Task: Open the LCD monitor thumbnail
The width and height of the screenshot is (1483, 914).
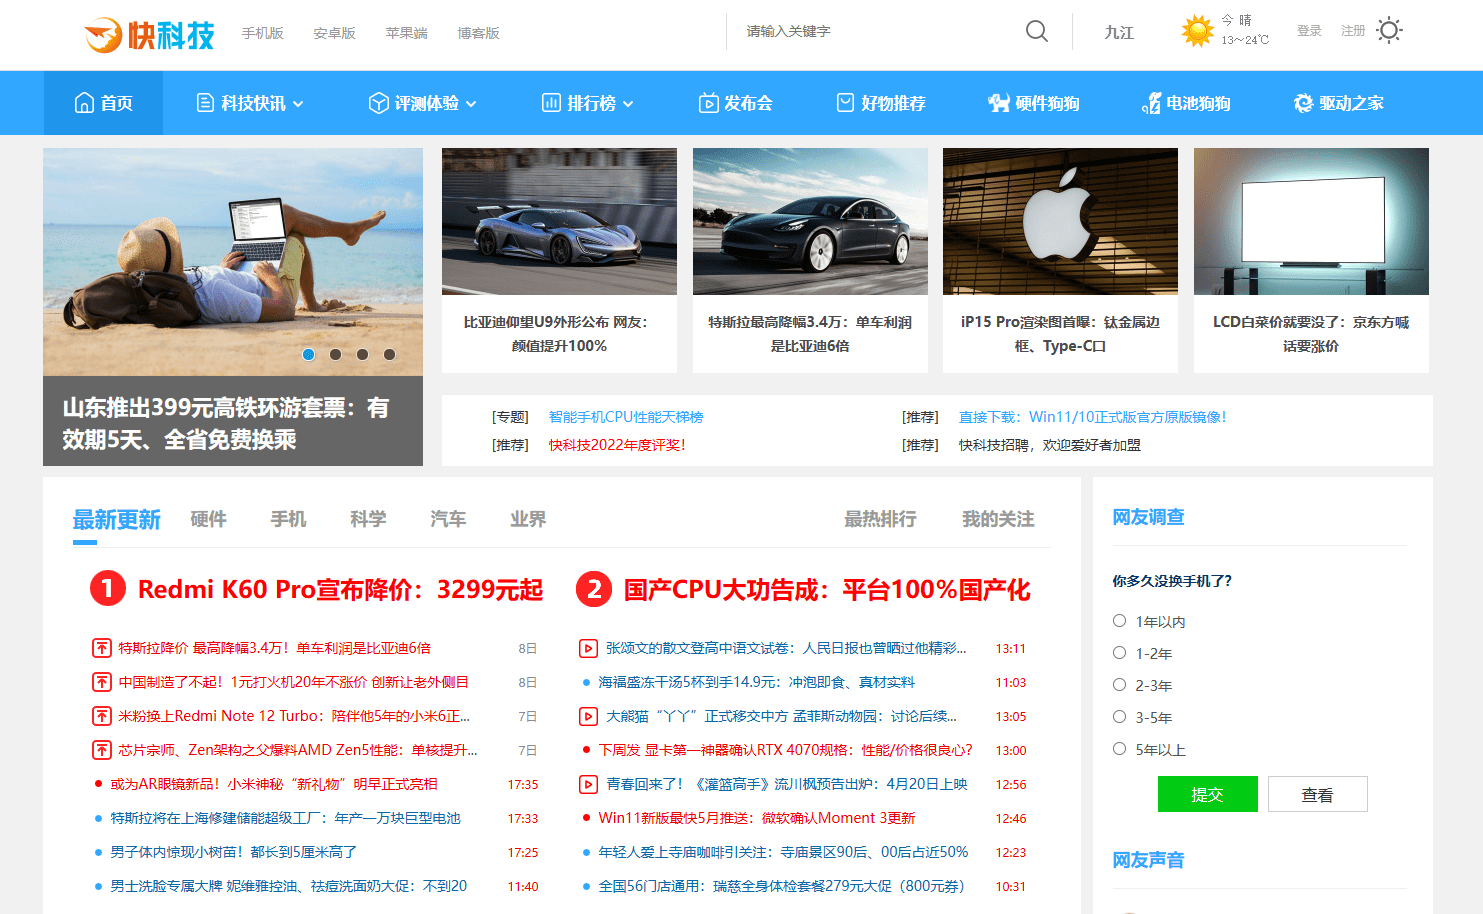Action: coord(1311,221)
